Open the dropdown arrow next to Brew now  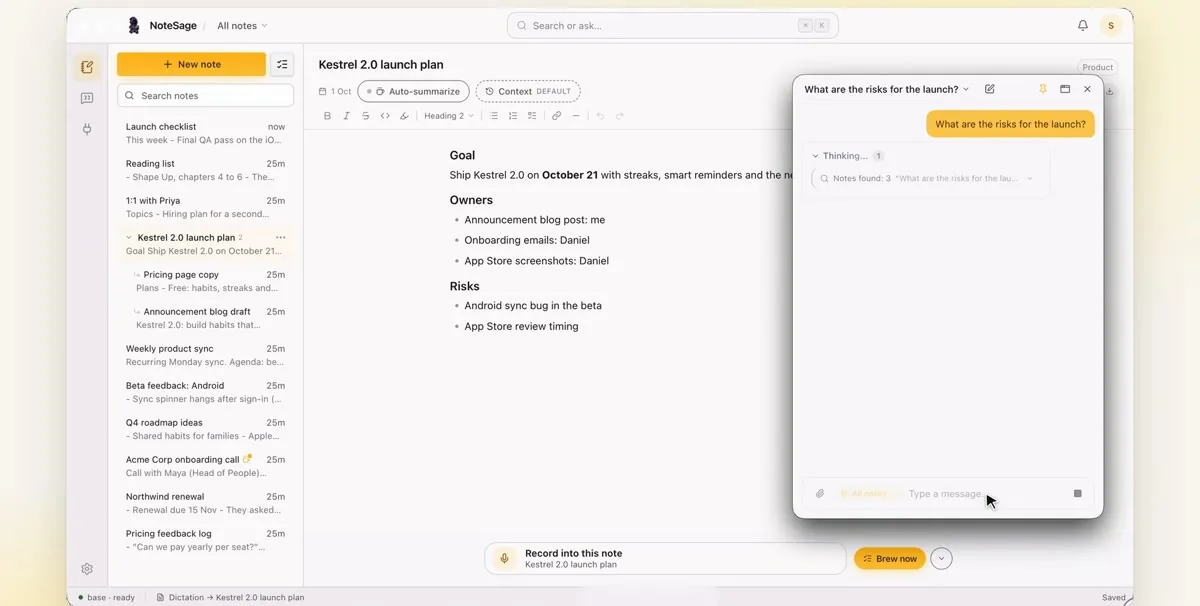[941, 558]
